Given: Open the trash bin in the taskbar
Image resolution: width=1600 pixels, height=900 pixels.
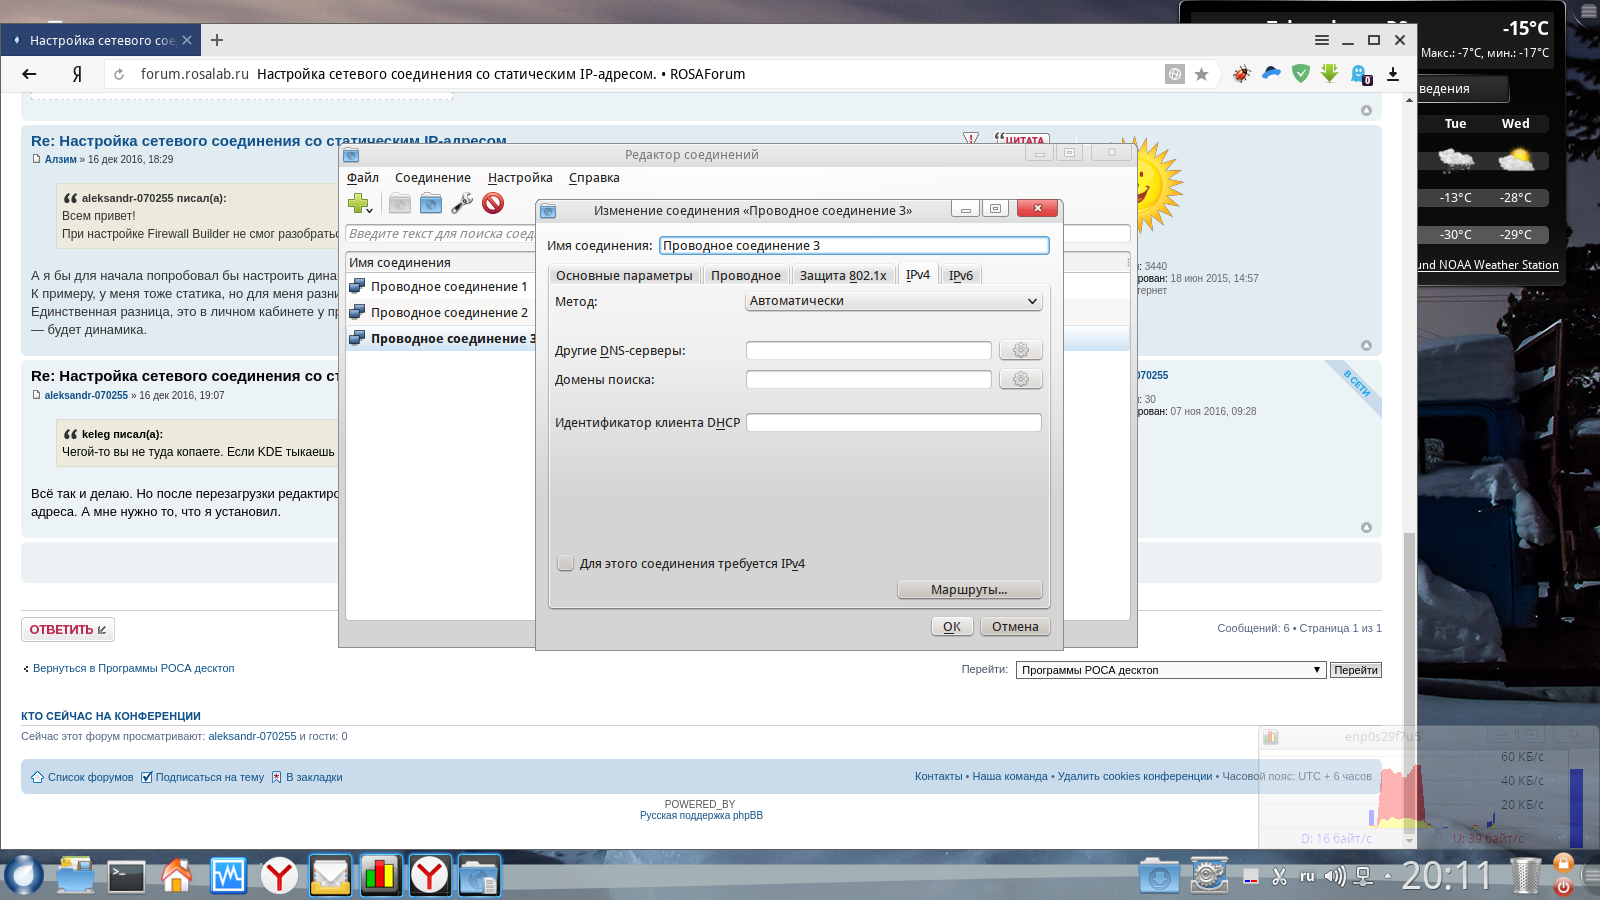Looking at the screenshot, I should 1525,875.
